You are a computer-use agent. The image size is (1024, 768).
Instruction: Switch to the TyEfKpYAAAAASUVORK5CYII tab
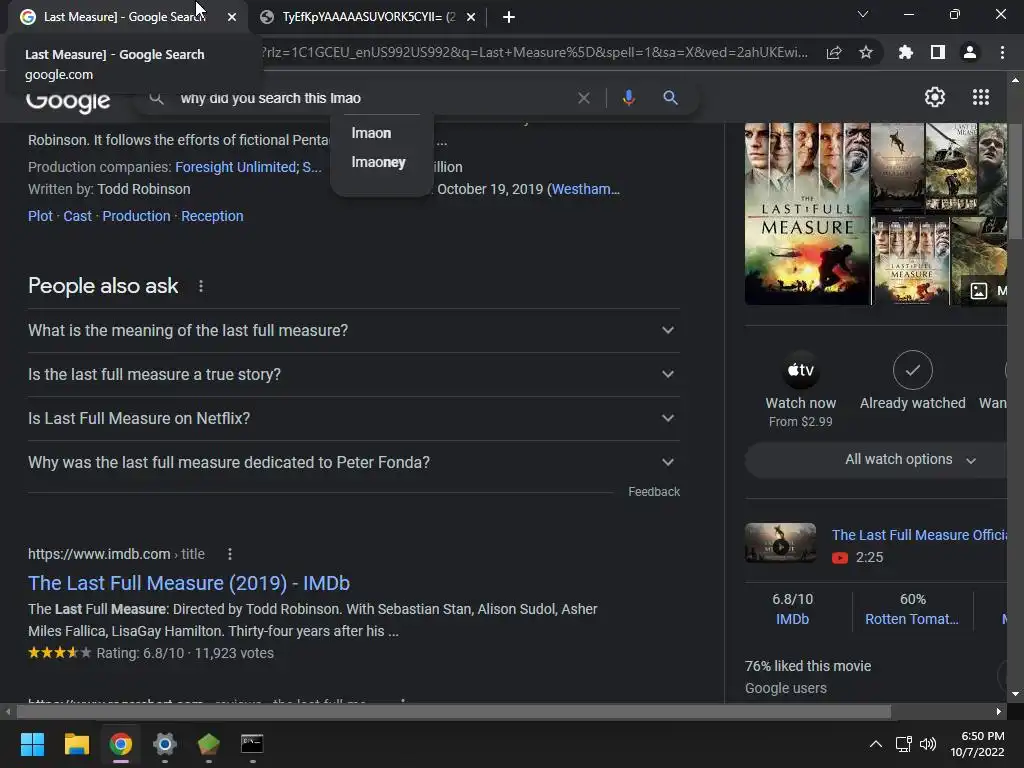(368, 17)
